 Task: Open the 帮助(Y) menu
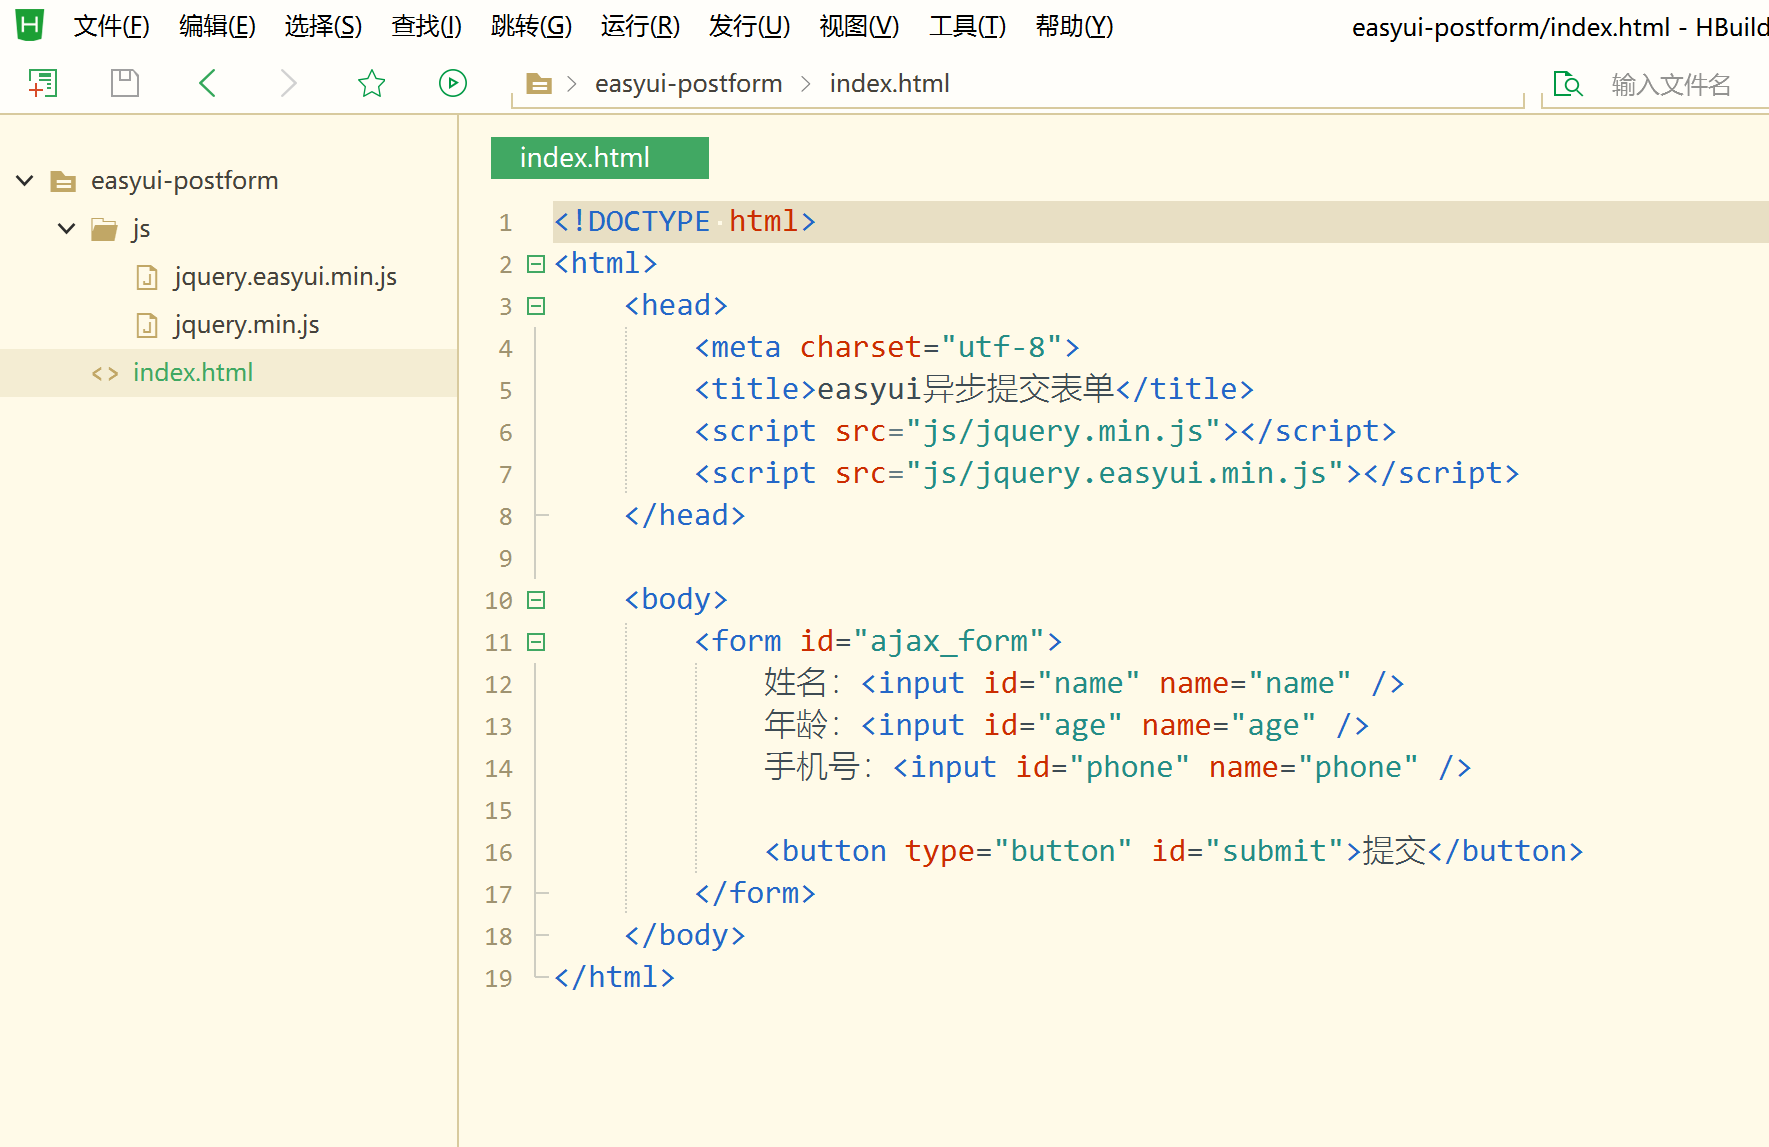pos(1074,26)
